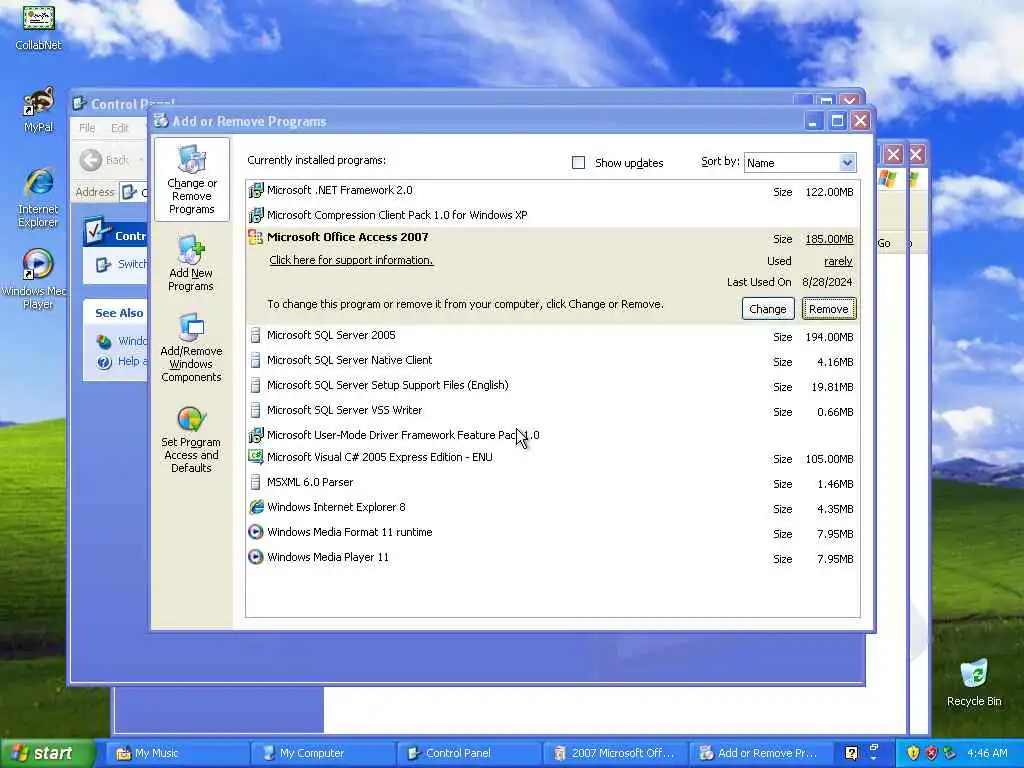Select Microsoft .NET Framework 2.0 entry
The width and height of the screenshot is (1024, 768).
552,191
